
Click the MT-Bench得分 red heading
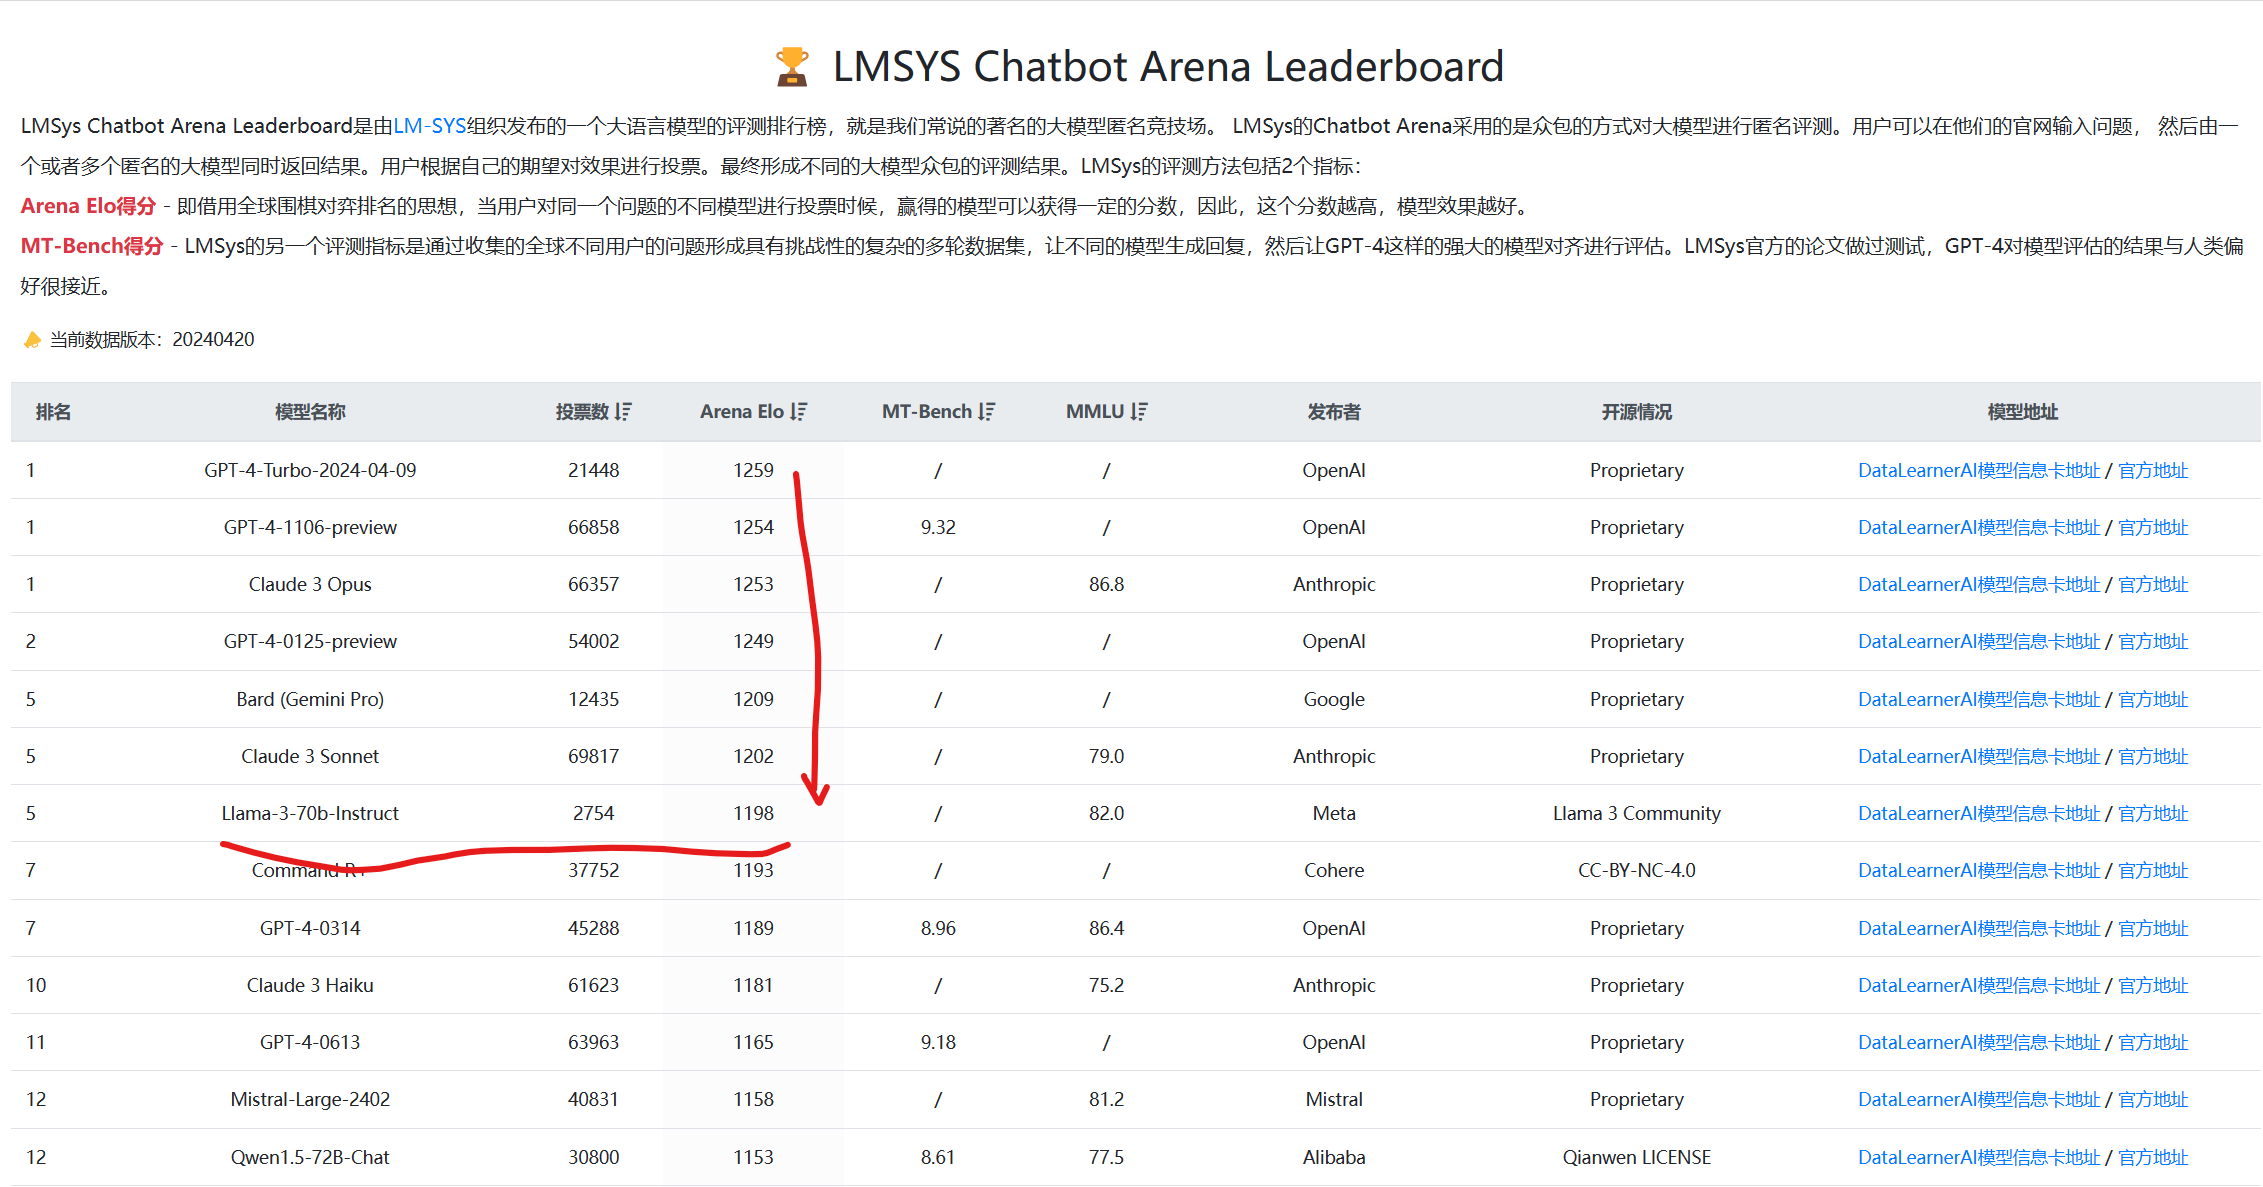(x=92, y=246)
